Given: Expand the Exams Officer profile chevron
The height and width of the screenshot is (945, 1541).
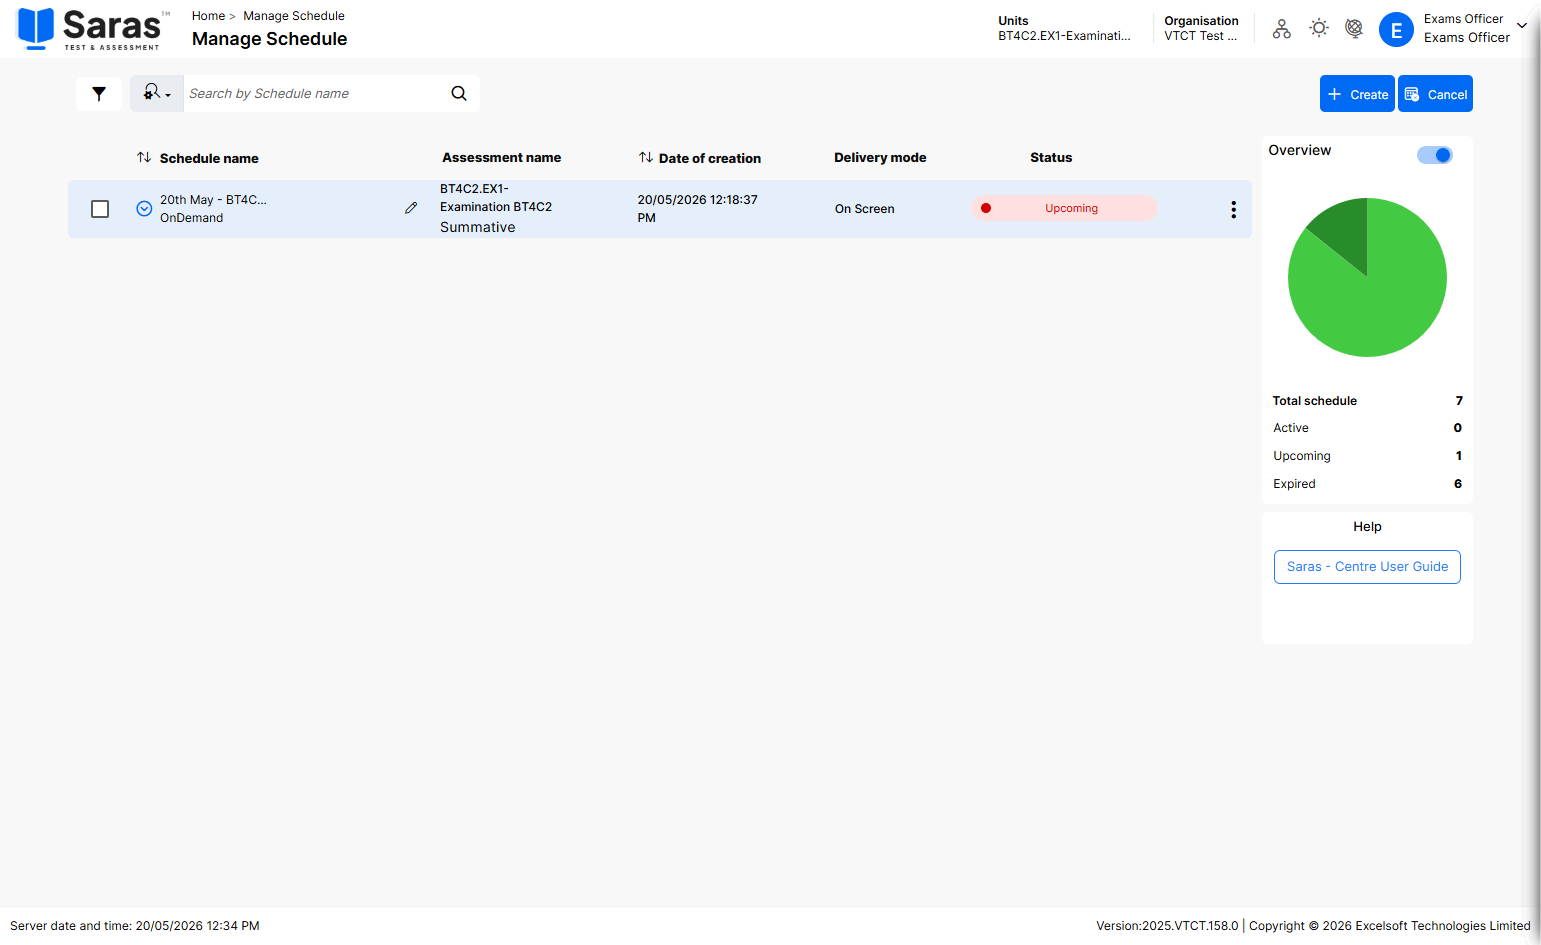Looking at the screenshot, I should coord(1522,26).
